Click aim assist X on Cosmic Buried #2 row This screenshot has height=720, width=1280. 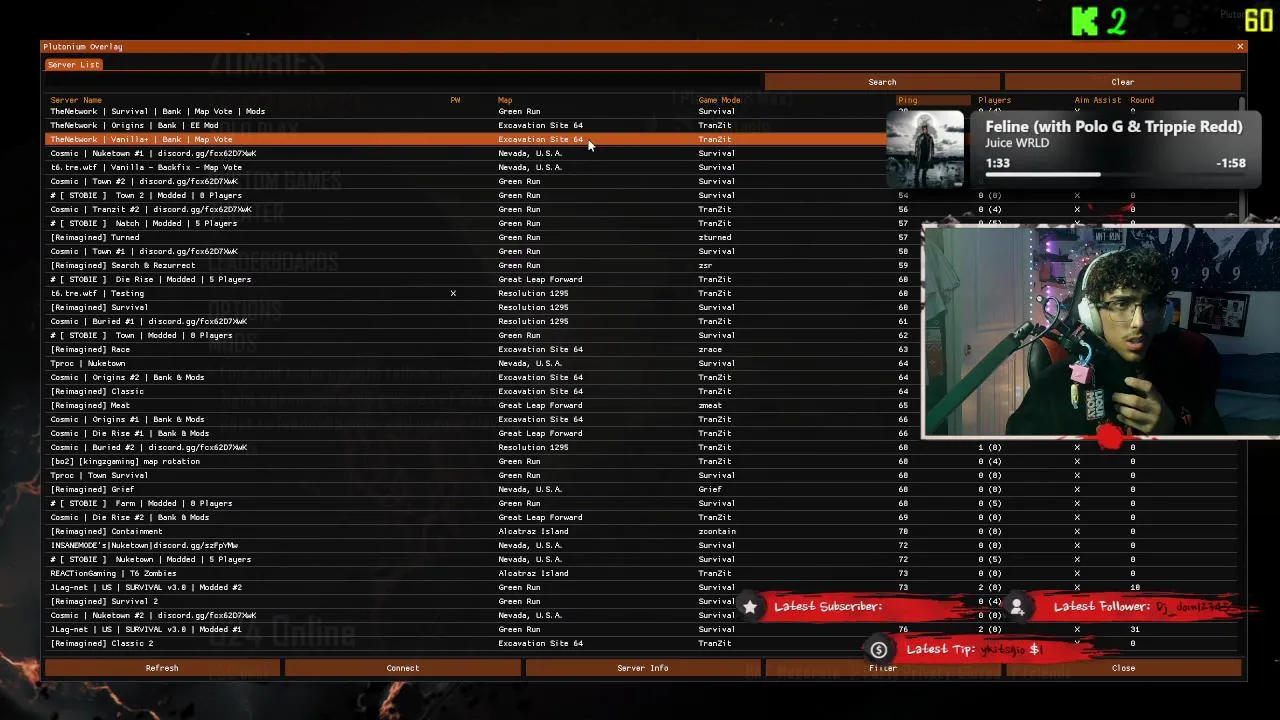(1077, 447)
